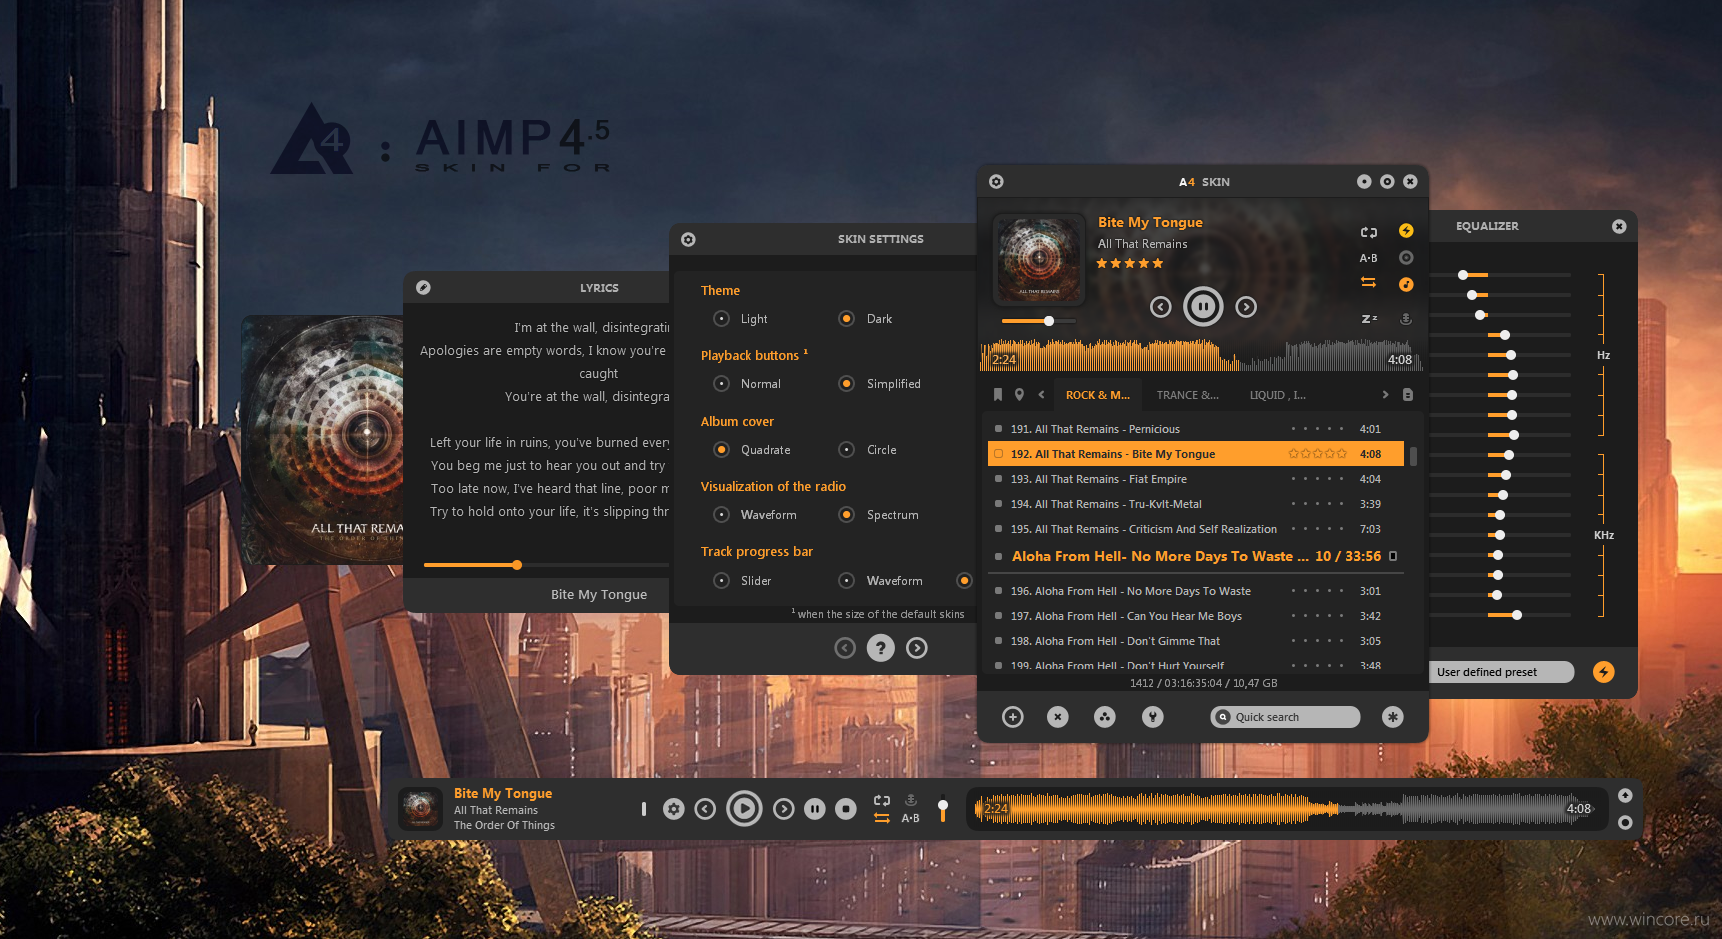Click the location pin icon in playlist bar
1722x939 pixels.
click(1019, 395)
